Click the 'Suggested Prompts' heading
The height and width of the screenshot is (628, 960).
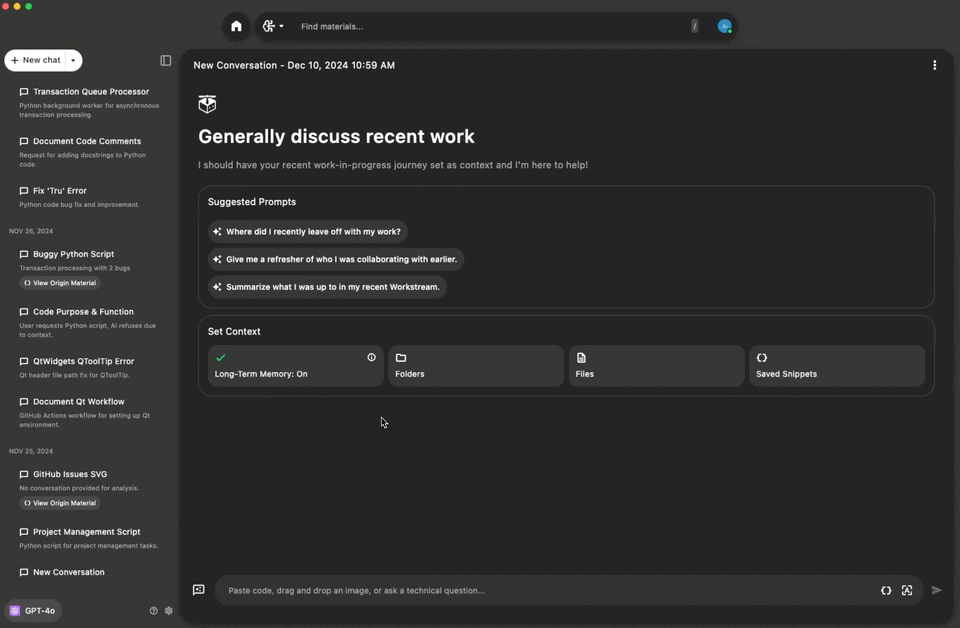pyautogui.click(x=252, y=201)
